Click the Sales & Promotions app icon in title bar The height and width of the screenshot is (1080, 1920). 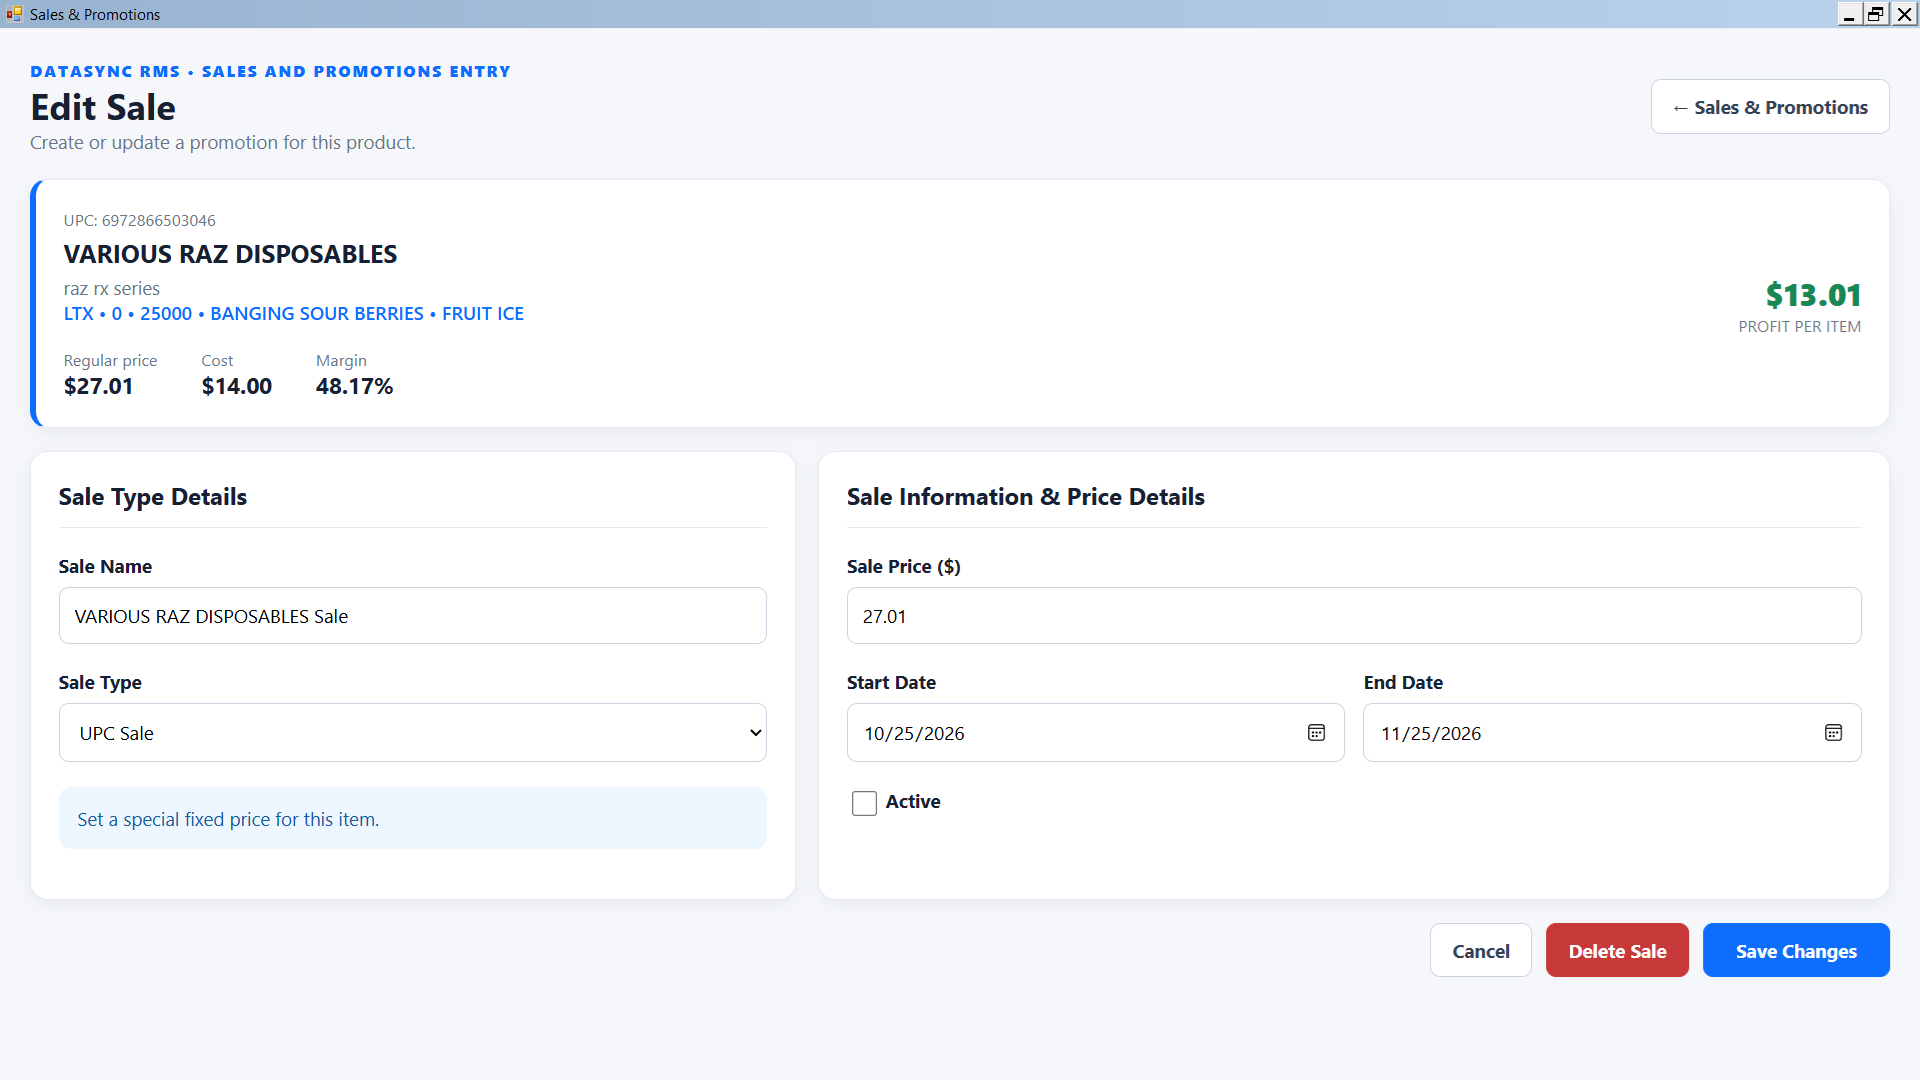click(x=14, y=14)
